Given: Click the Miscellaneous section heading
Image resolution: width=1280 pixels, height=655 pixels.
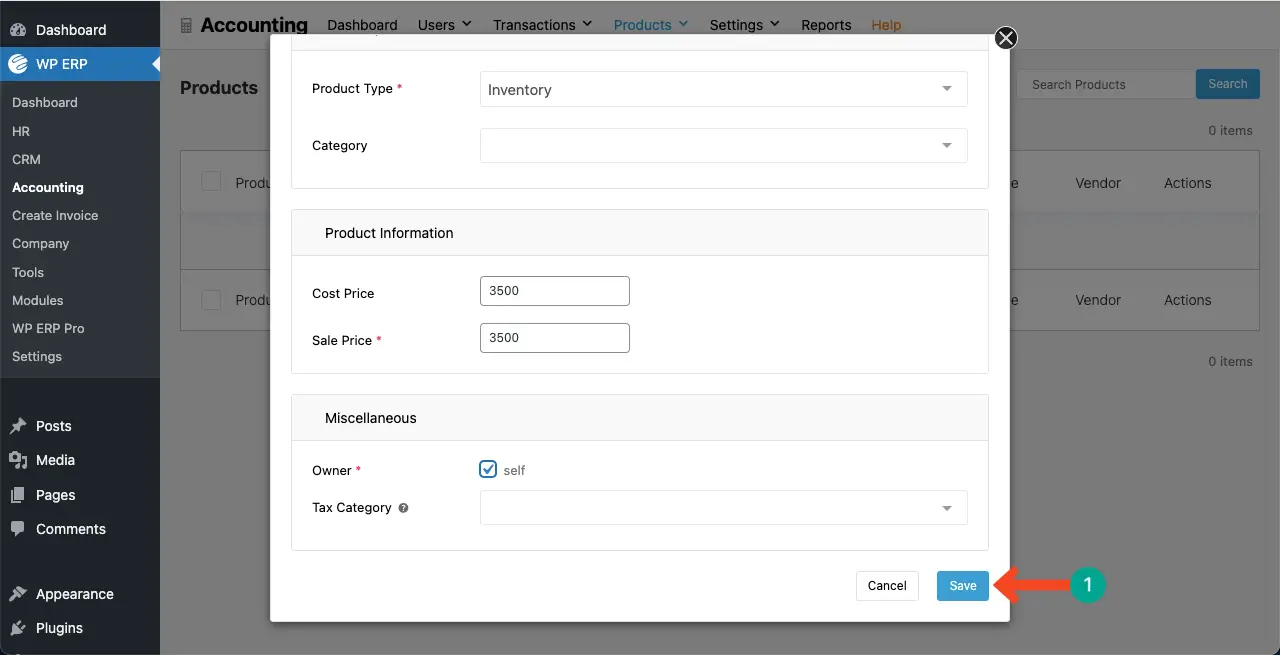Looking at the screenshot, I should pos(371,418).
